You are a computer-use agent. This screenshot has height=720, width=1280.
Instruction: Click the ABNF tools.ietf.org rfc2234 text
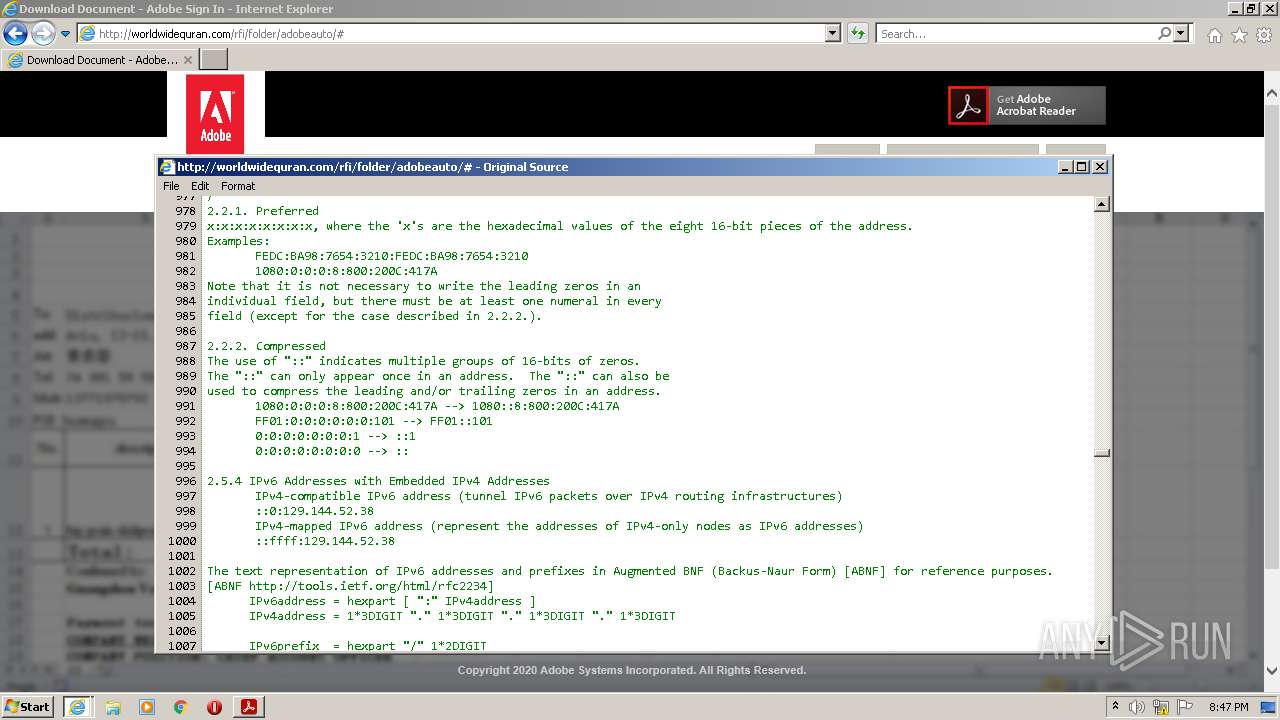pyautogui.click(x=350, y=586)
